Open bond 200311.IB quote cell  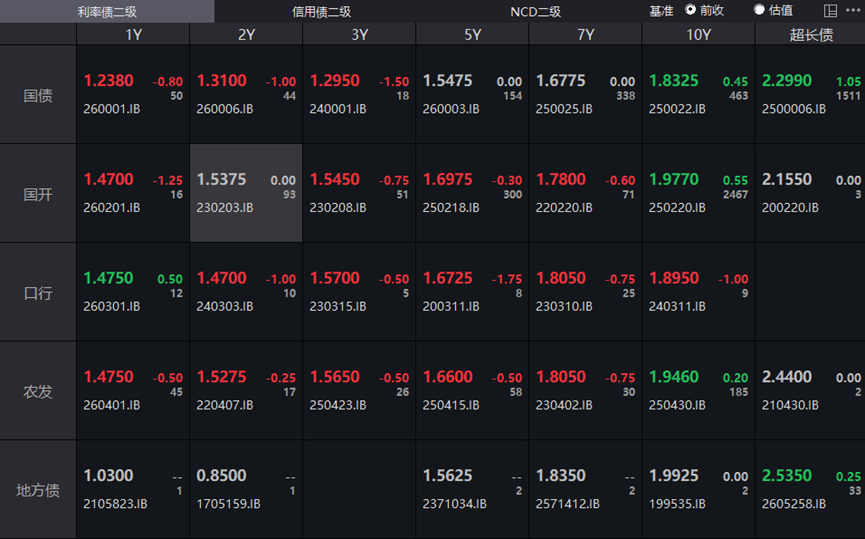coord(472,292)
